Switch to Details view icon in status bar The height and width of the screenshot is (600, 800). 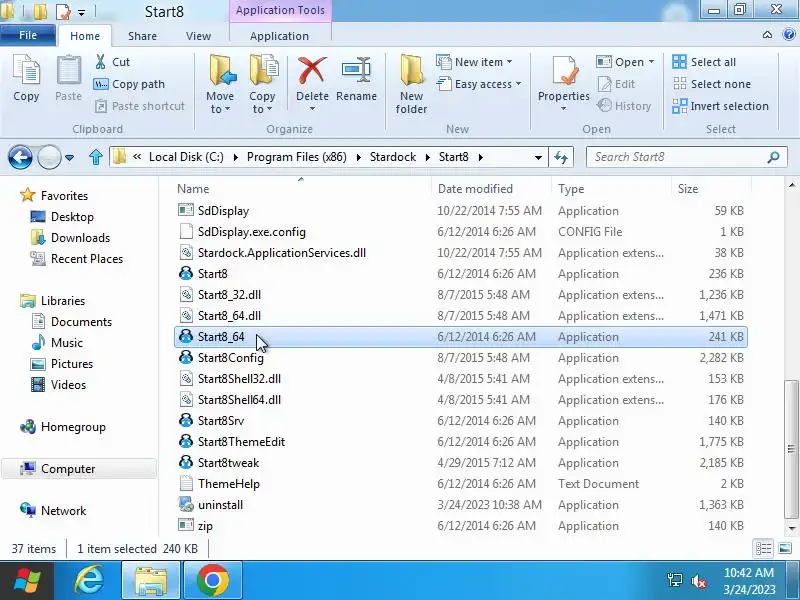click(x=764, y=549)
